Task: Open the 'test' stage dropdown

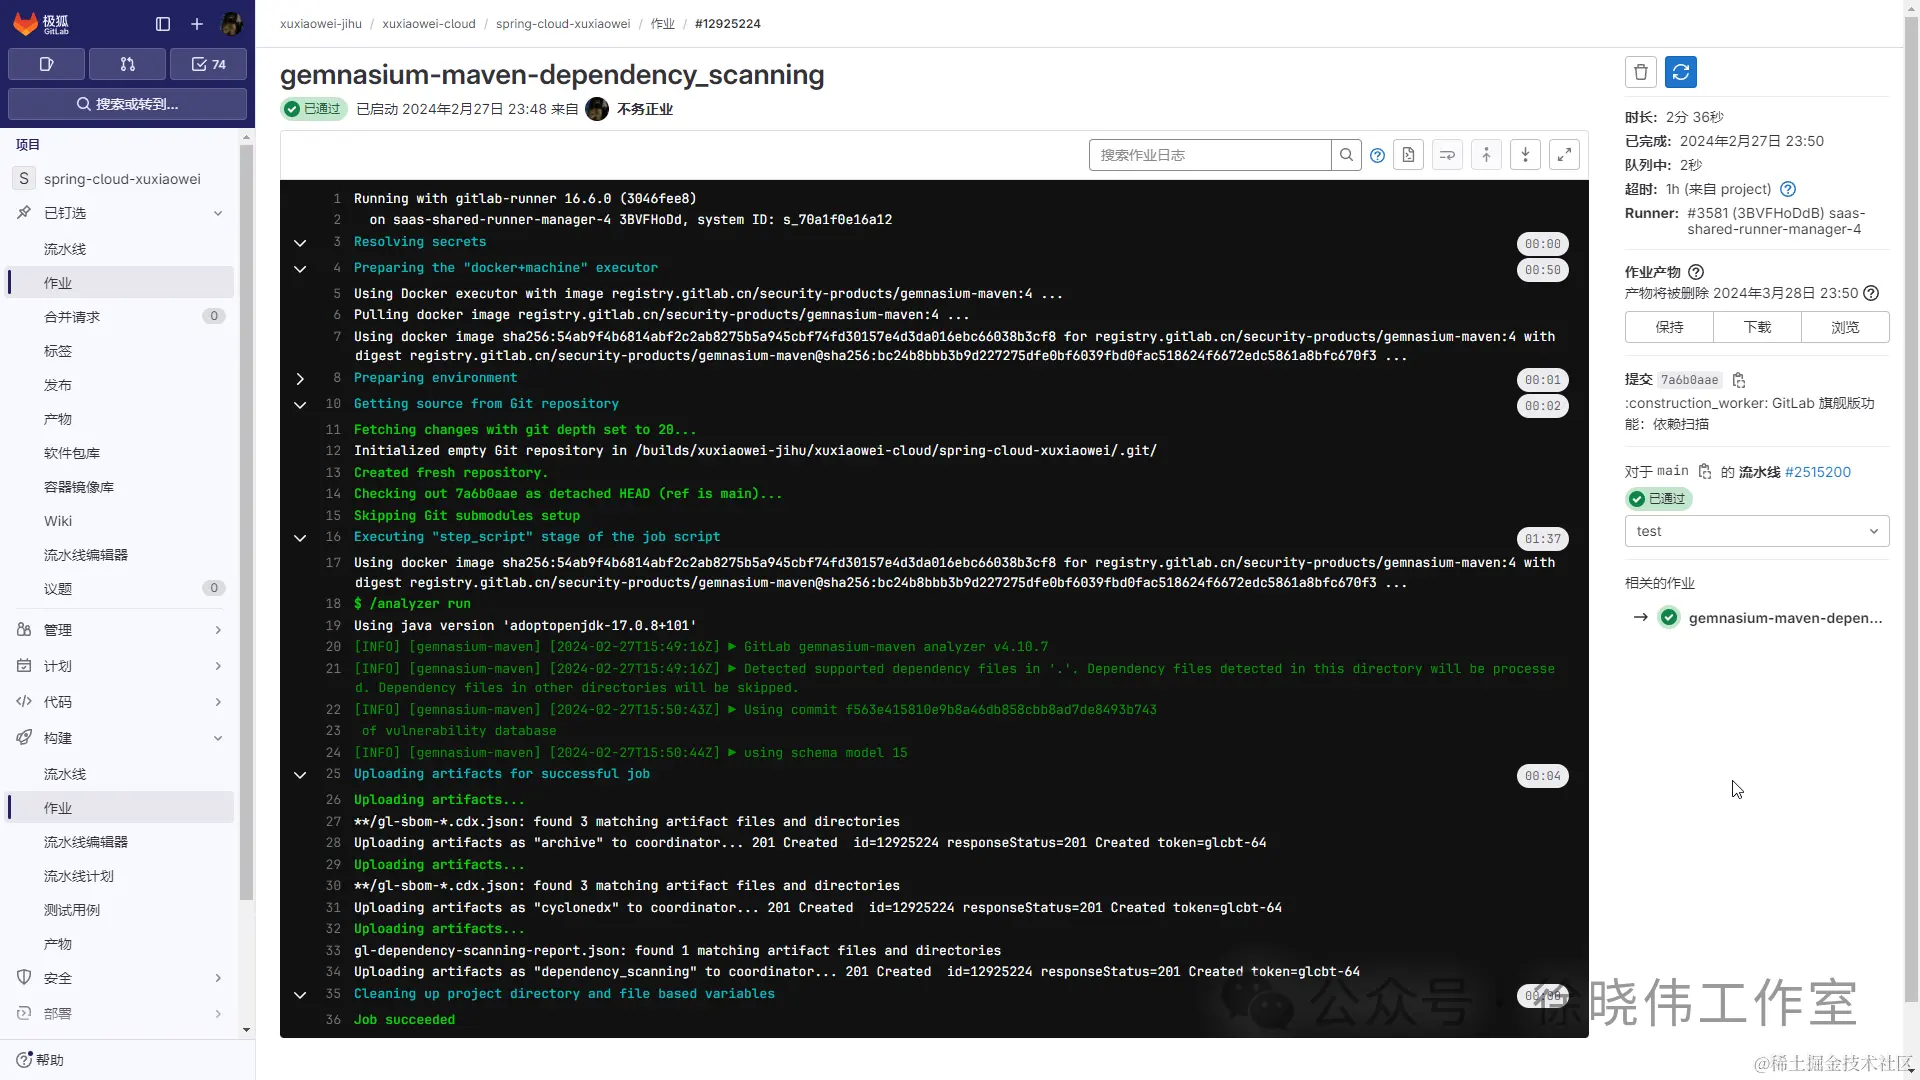Action: tap(1756, 531)
